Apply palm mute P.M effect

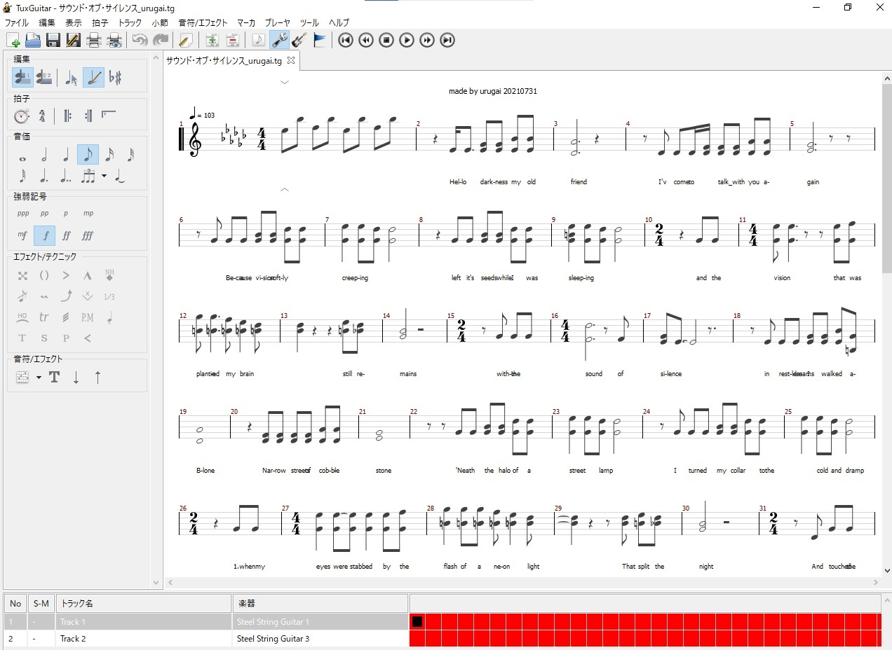click(x=87, y=317)
